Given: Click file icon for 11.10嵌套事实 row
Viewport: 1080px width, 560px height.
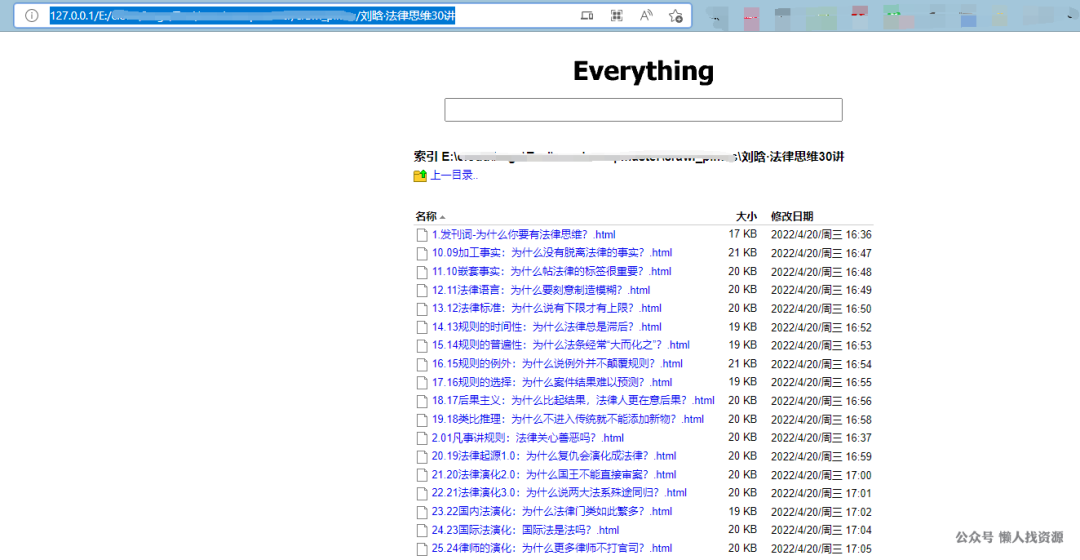Looking at the screenshot, I should tap(422, 272).
